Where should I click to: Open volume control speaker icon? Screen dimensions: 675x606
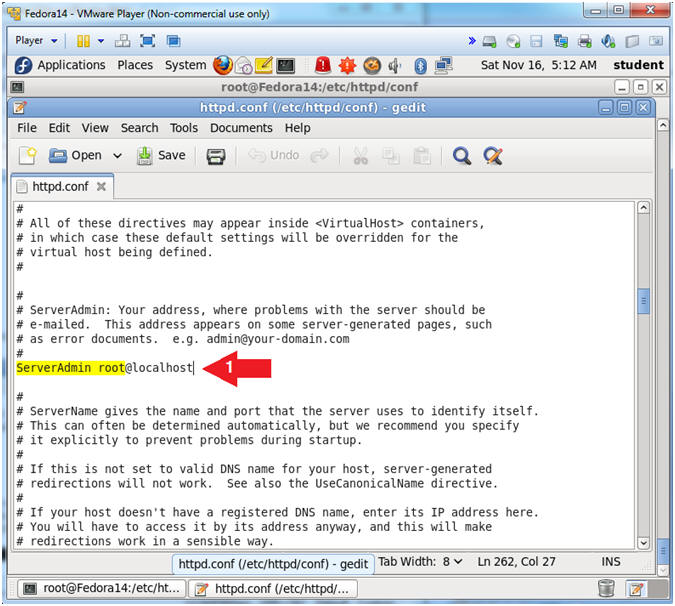click(x=394, y=65)
